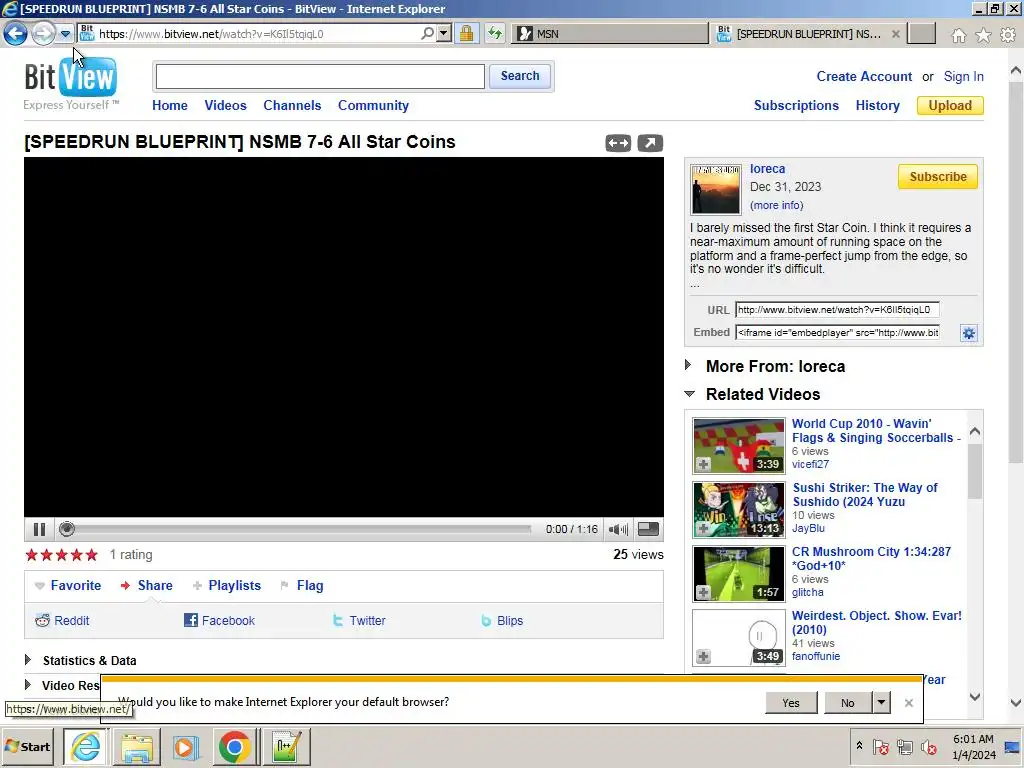Image resolution: width=1024 pixels, height=768 pixels.
Task: Go back with the browser Back arrow
Action: [16, 33]
